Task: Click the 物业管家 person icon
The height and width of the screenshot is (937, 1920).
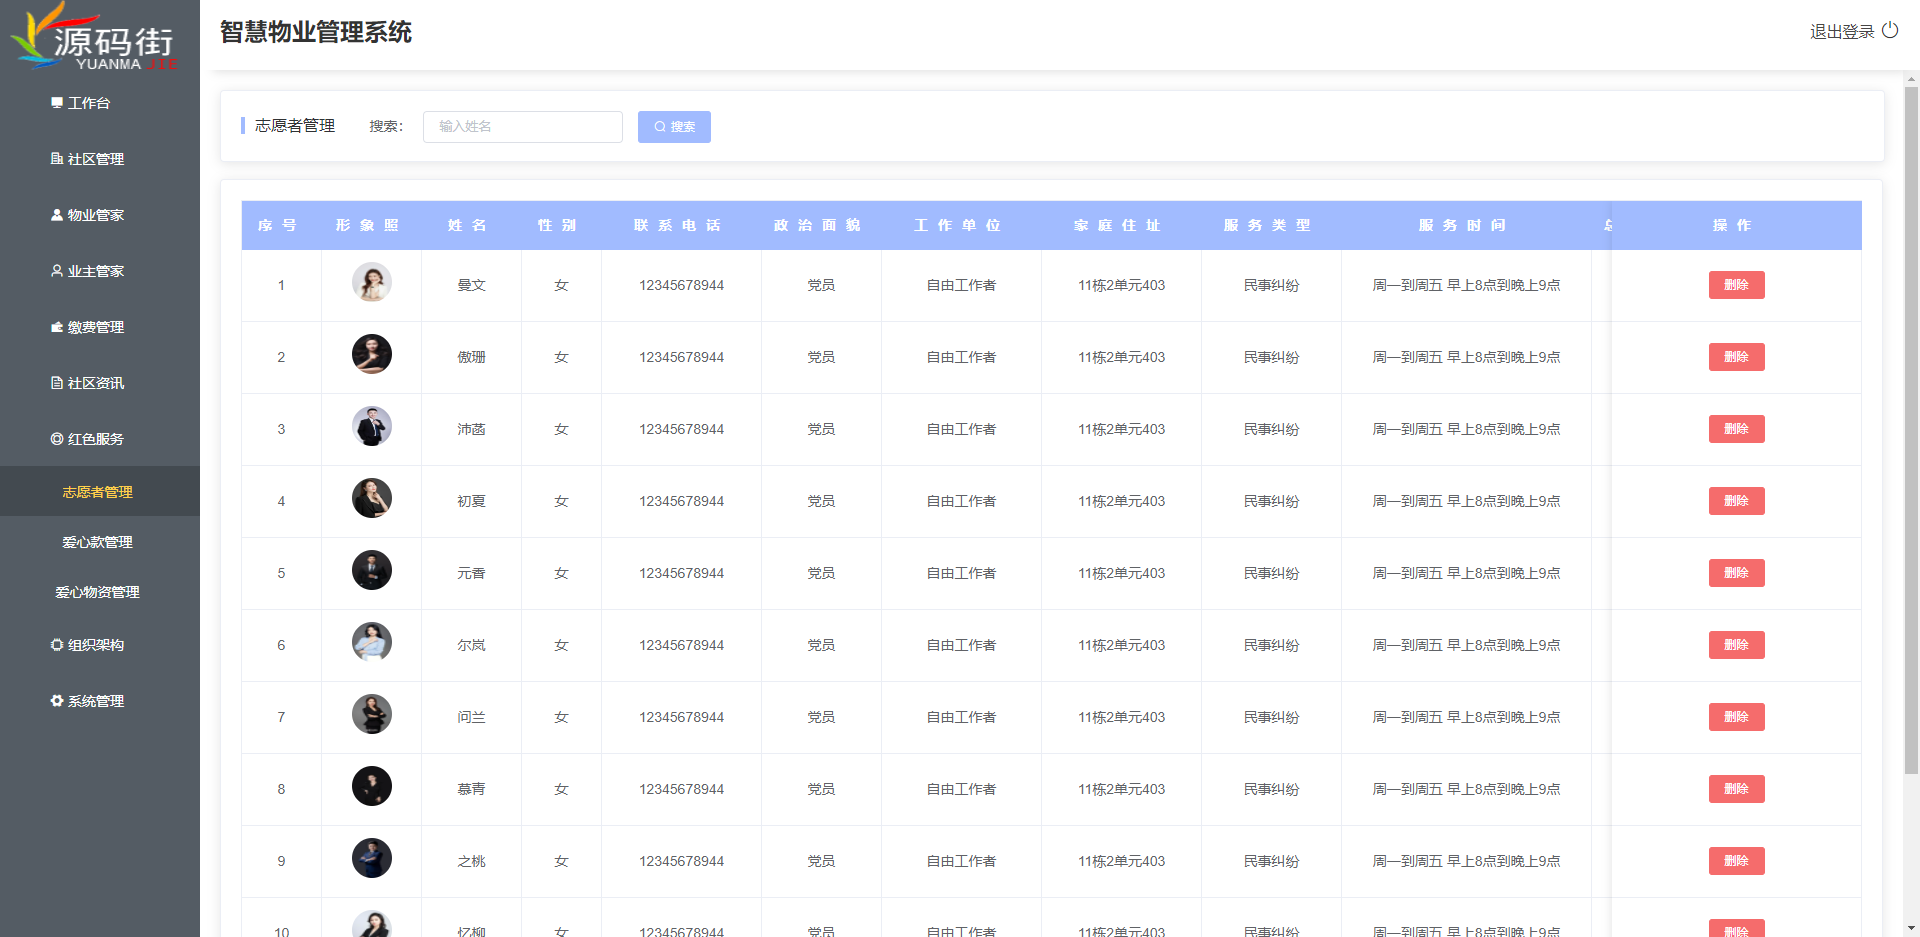Action: click(57, 215)
